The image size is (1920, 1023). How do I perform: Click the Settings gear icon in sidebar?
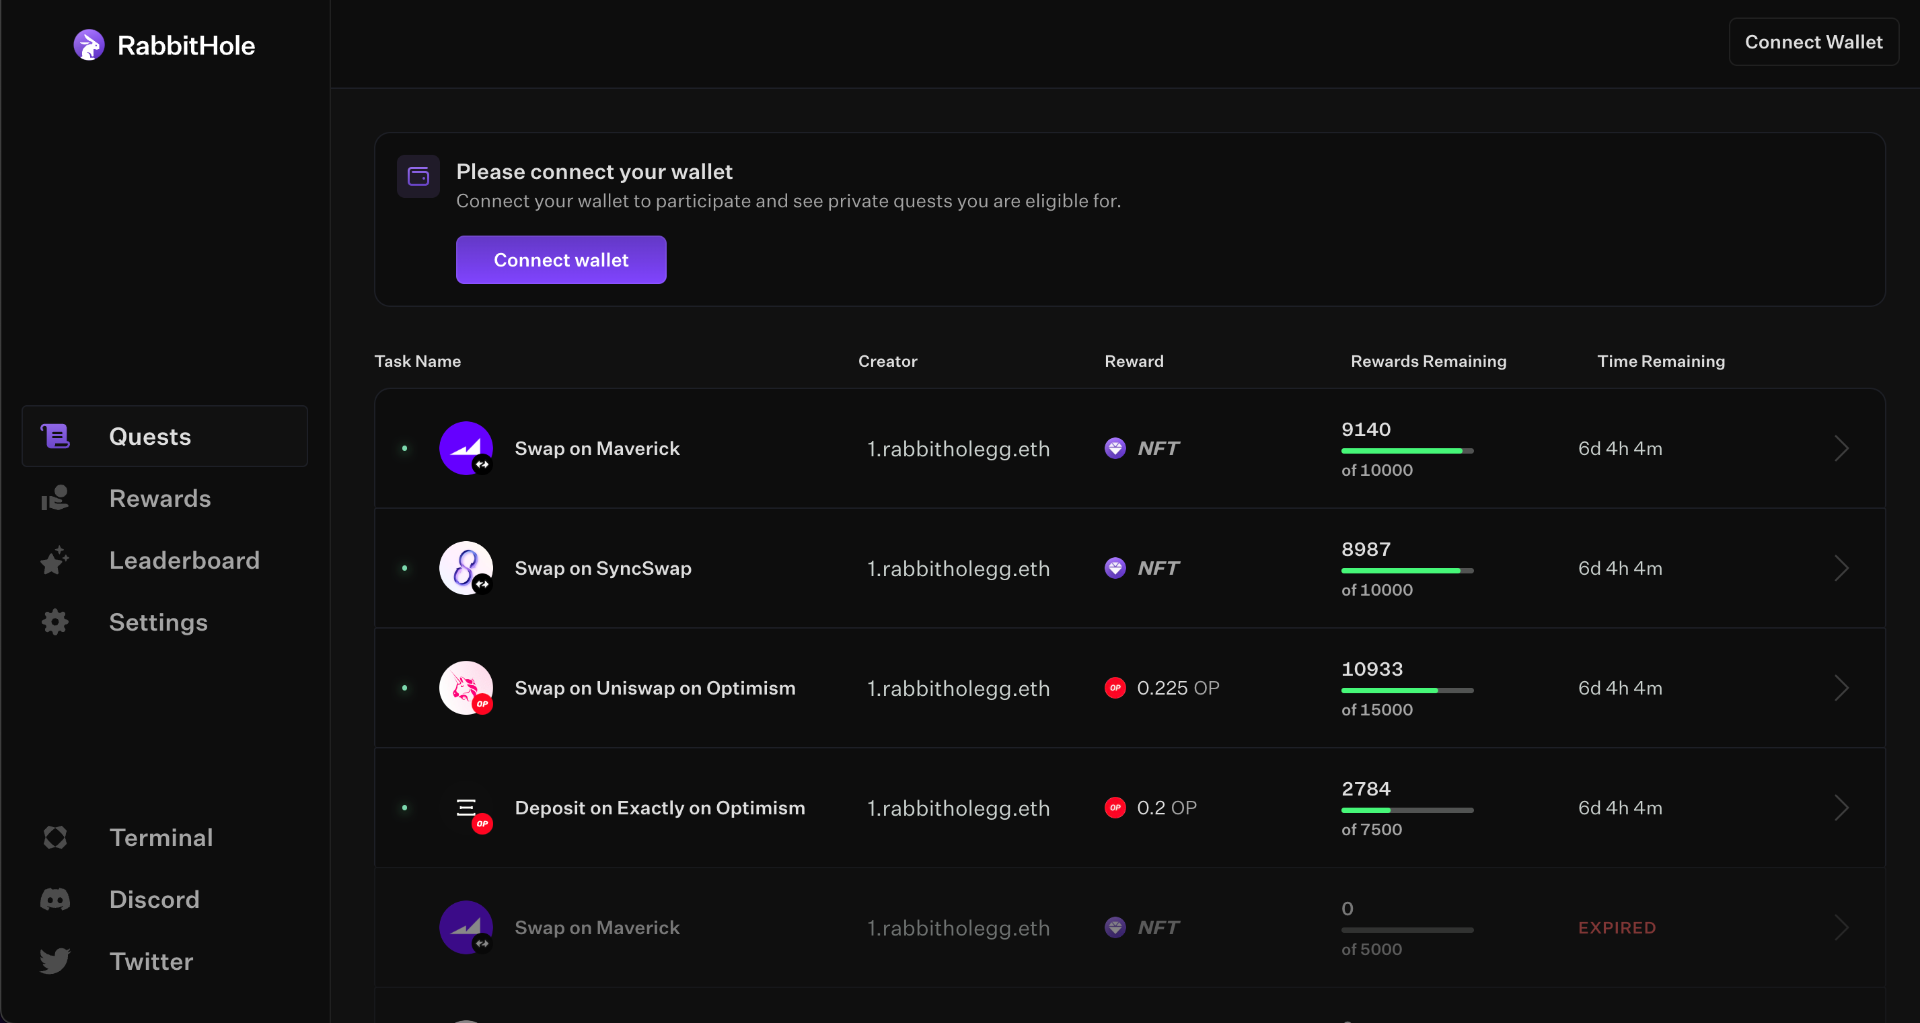pos(55,622)
